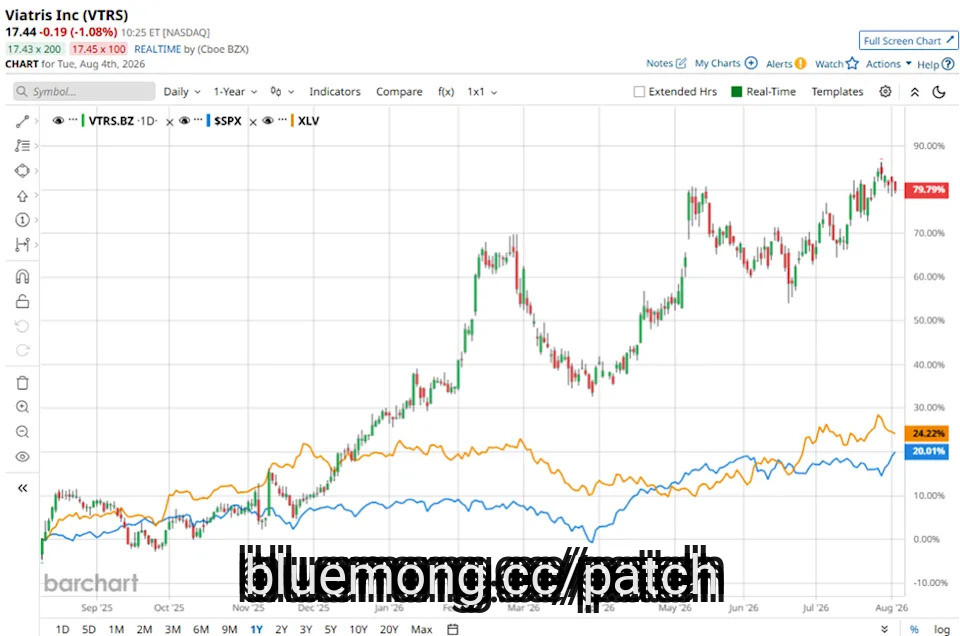Select the 5Y range tab

(331, 629)
